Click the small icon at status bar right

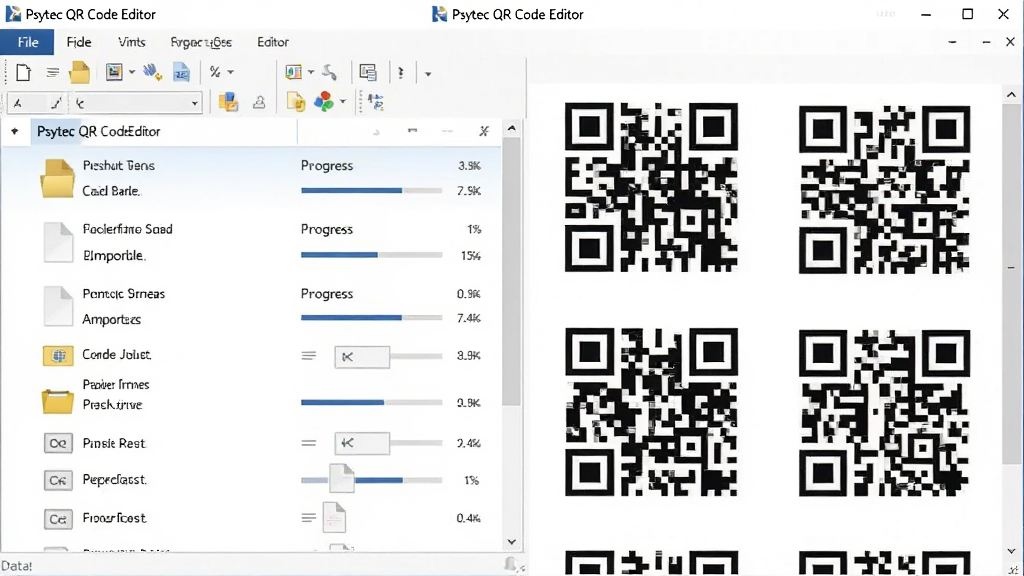[x=511, y=564]
